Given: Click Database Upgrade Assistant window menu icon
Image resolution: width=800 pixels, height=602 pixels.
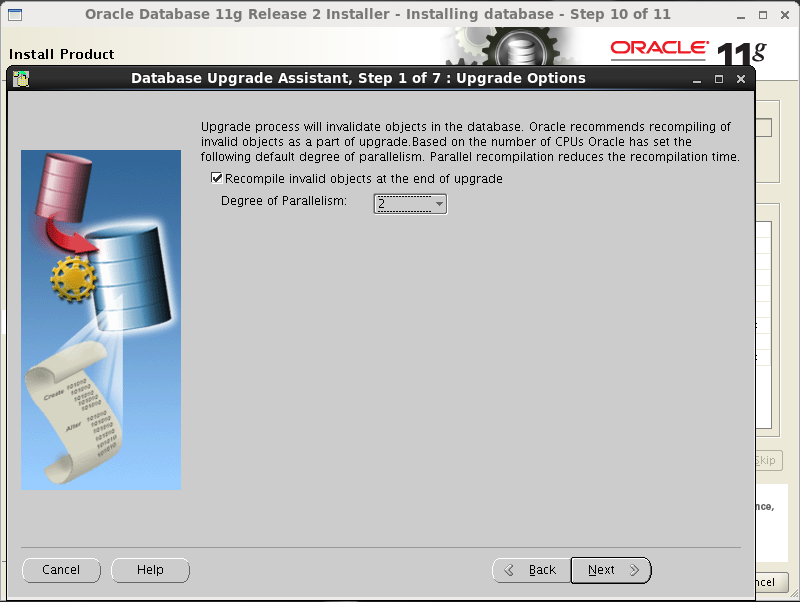Looking at the screenshot, I should (x=21, y=79).
